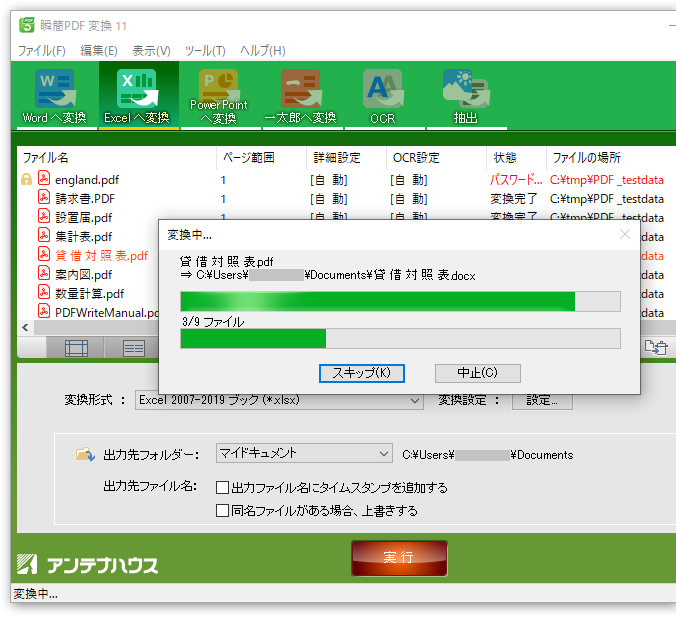Screen dimensions: 676x617
Task: Click 詳細設定 [自動] cell of 請求書.PDF
Action: click(x=329, y=199)
